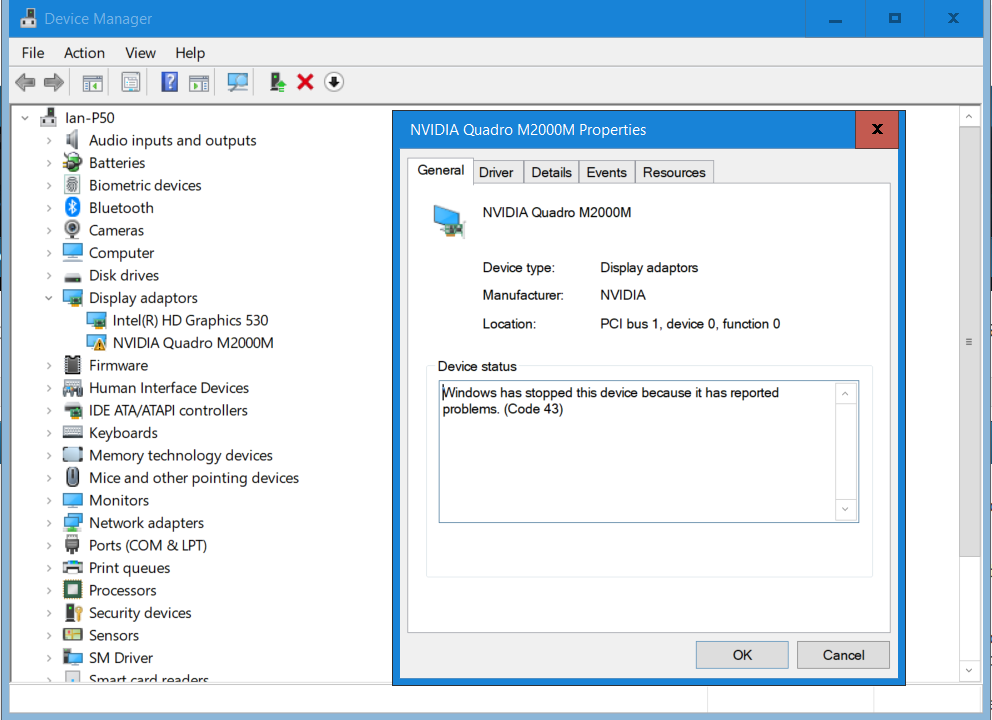Select Intel(R) HD Graphics 530 device
Screen dimensions: 992x720
click(190, 320)
